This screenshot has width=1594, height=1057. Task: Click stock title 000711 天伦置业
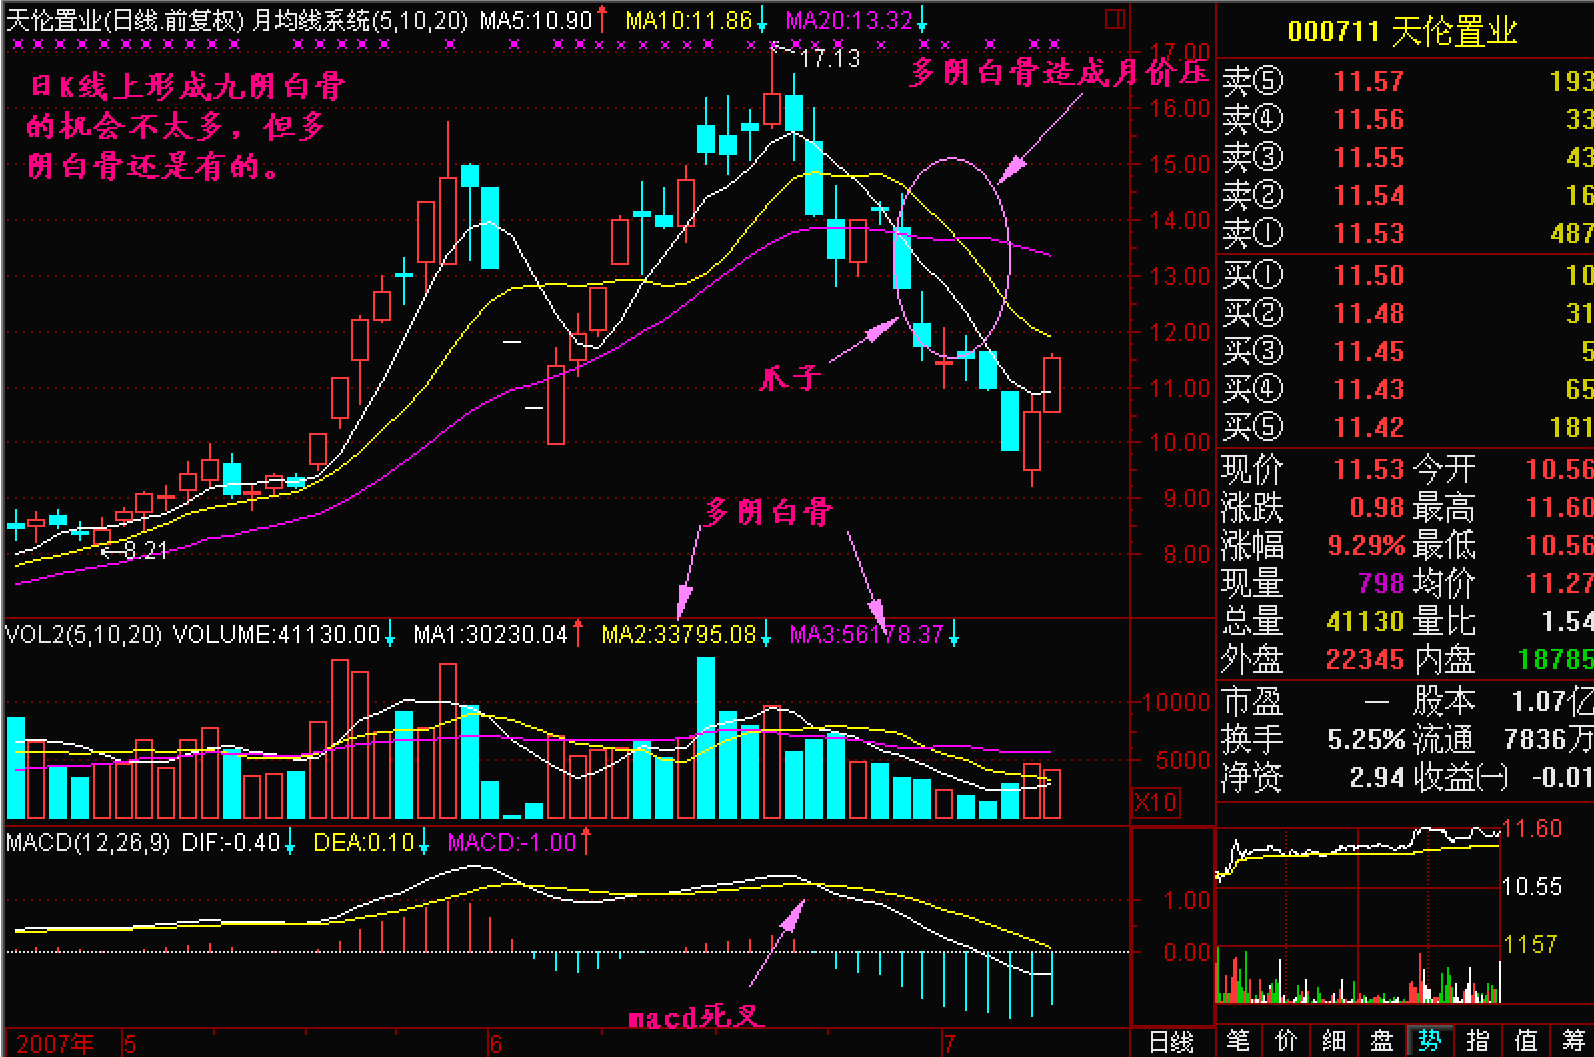click(x=1402, y=31)
